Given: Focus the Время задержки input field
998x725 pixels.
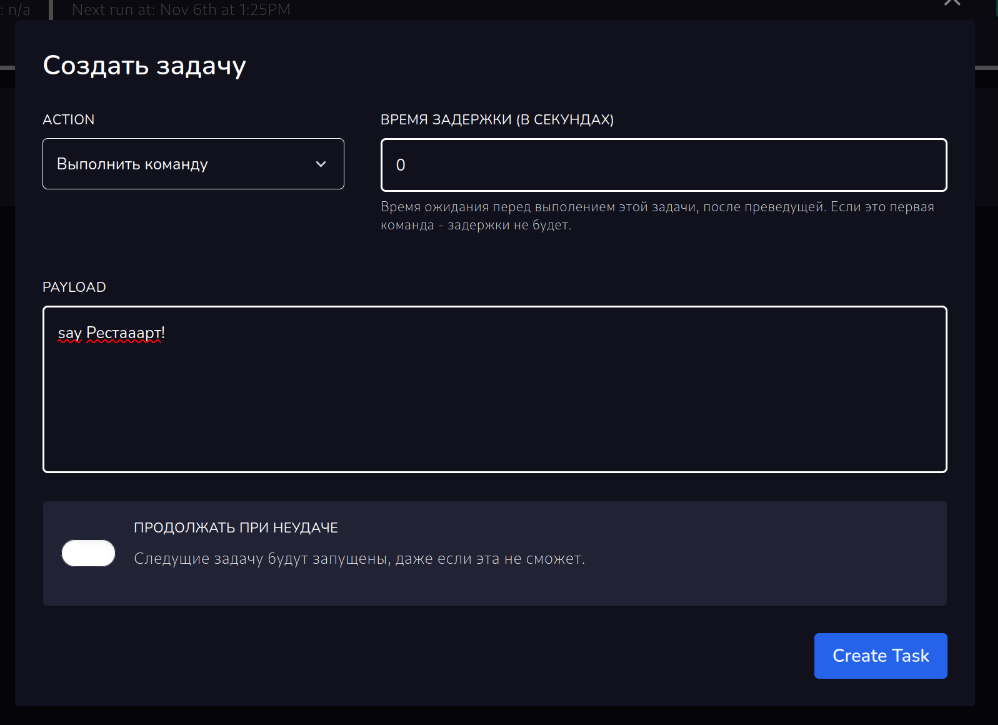Looking at the screenshot, I should point(663,165).
